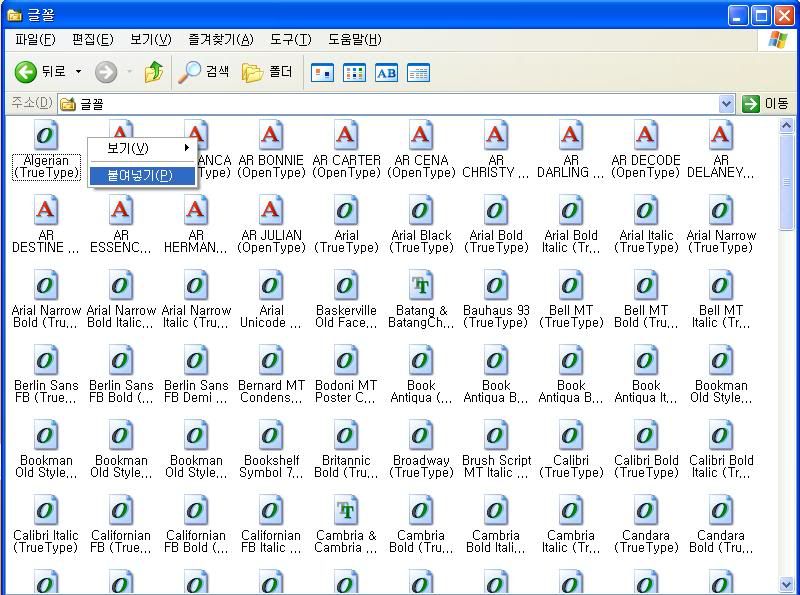This screenshot has height=595, width=800.
Task: Click the 'Candara Bold (Tru...' label
Action: point(721,541)
